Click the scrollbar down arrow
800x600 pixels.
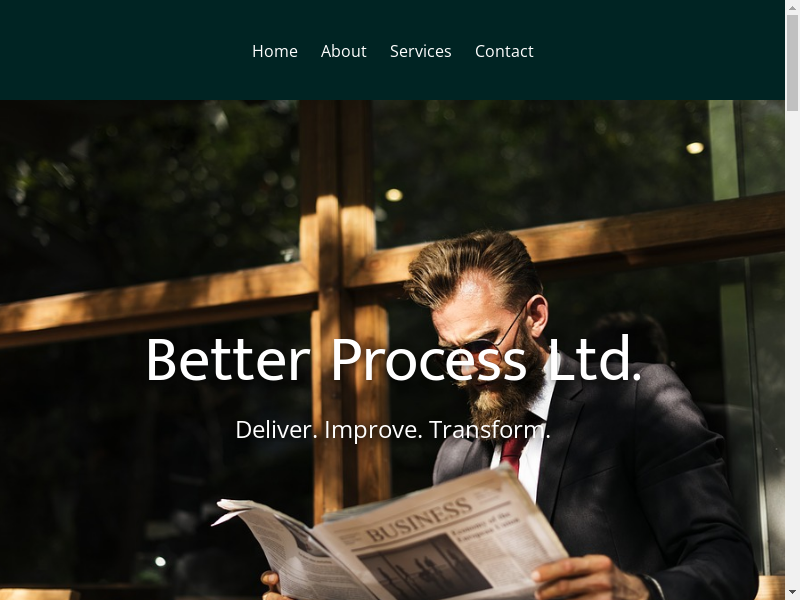tap(792, 594)
